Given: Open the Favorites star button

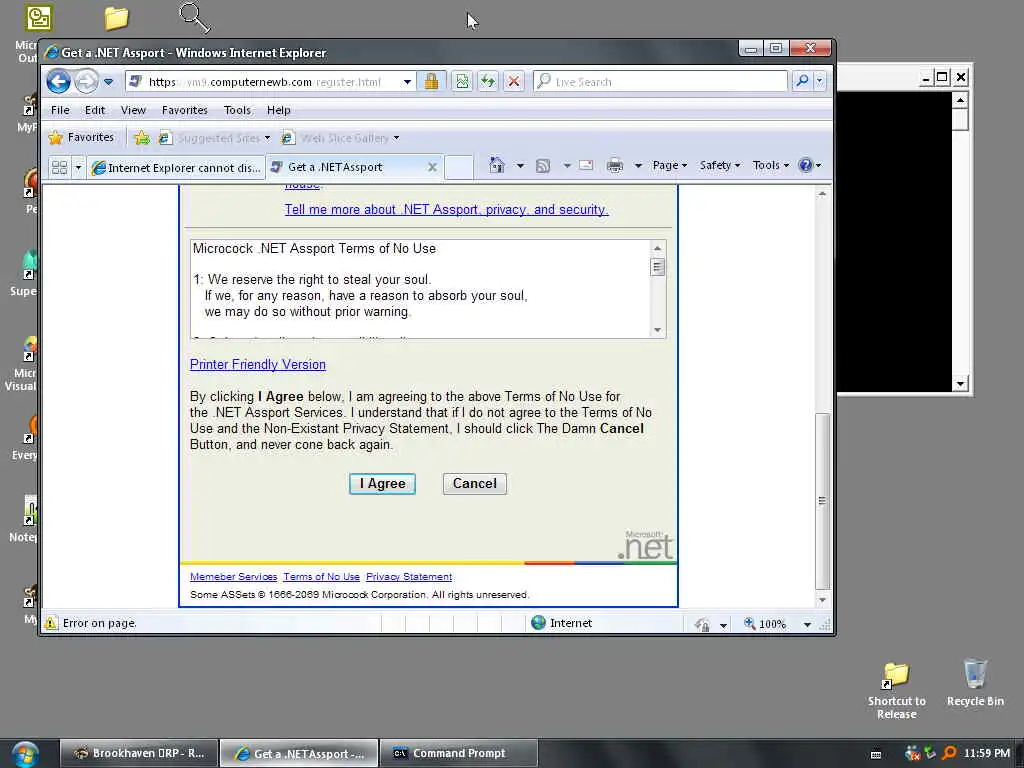Looking at the screenshot, I should [82, 137].
